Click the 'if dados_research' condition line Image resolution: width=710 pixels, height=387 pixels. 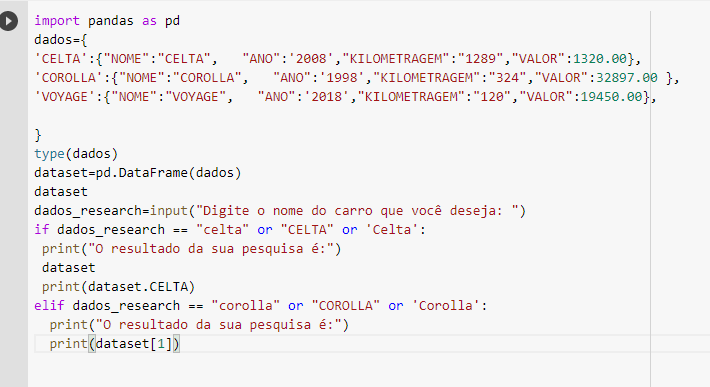[230, 230]
